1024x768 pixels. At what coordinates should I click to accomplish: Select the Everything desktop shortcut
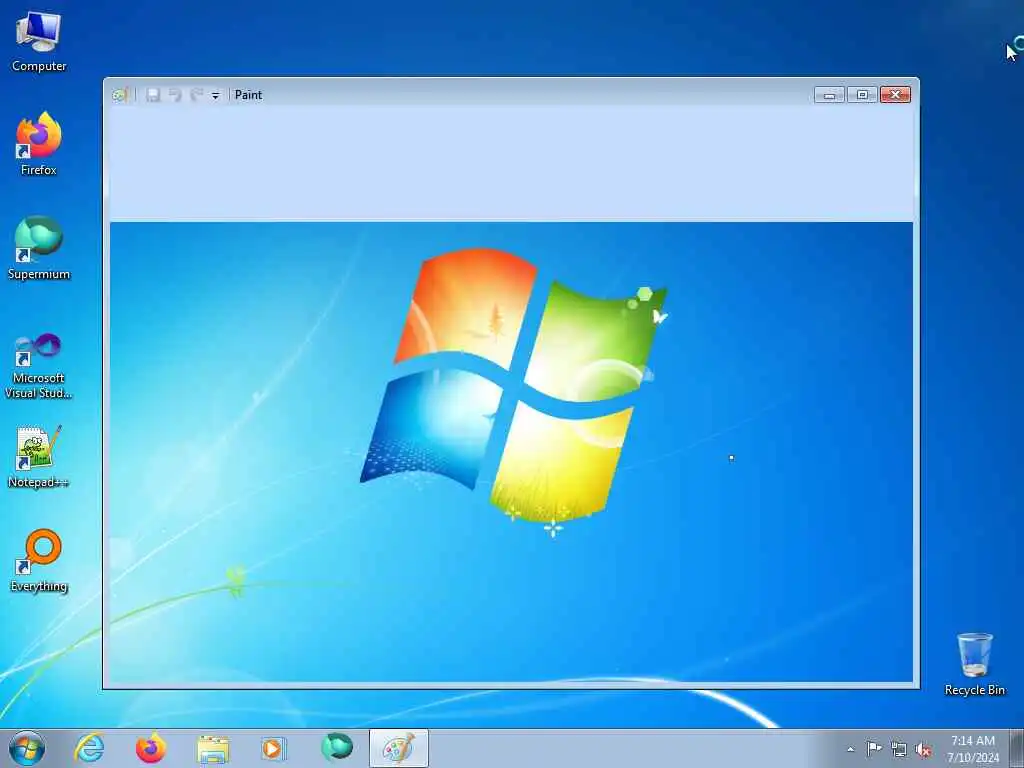pos(39,560)
